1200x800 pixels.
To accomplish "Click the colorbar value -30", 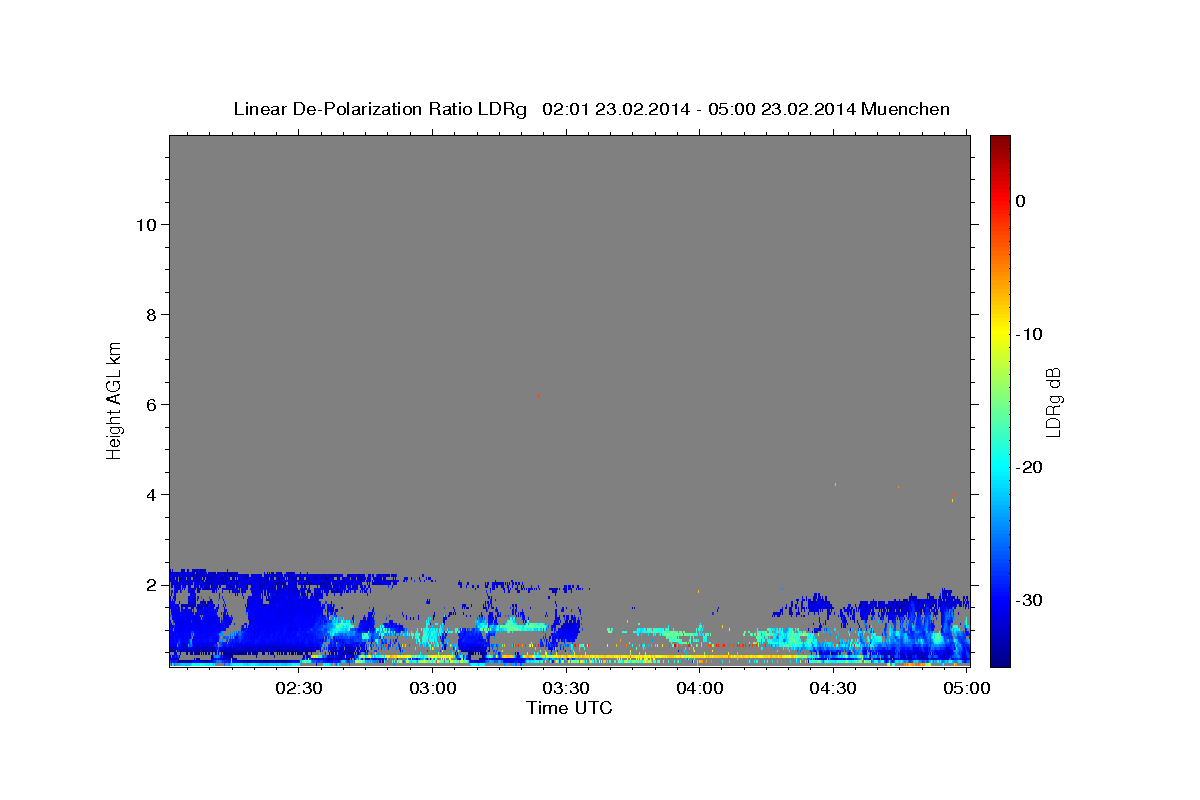I will 1029,600.
